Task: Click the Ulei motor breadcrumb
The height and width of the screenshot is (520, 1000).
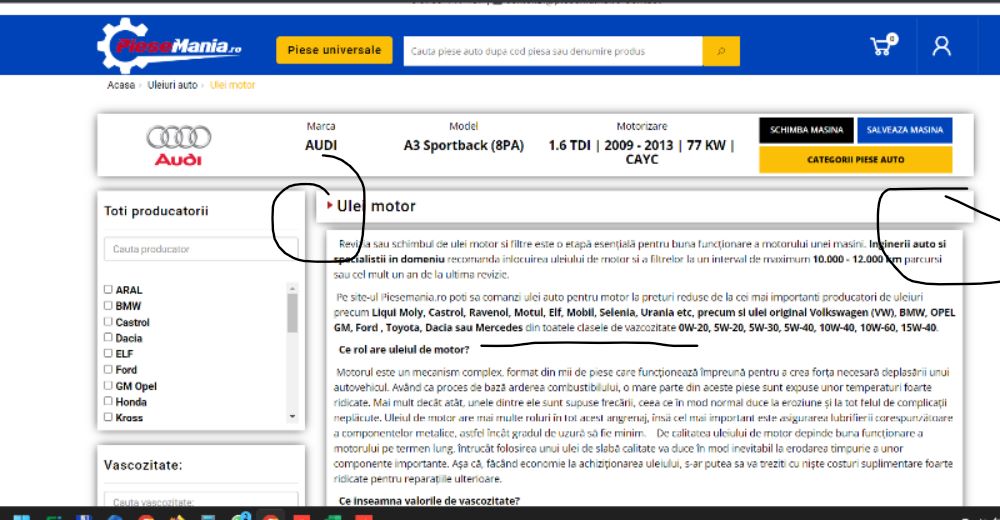Action: coord(232,85)
